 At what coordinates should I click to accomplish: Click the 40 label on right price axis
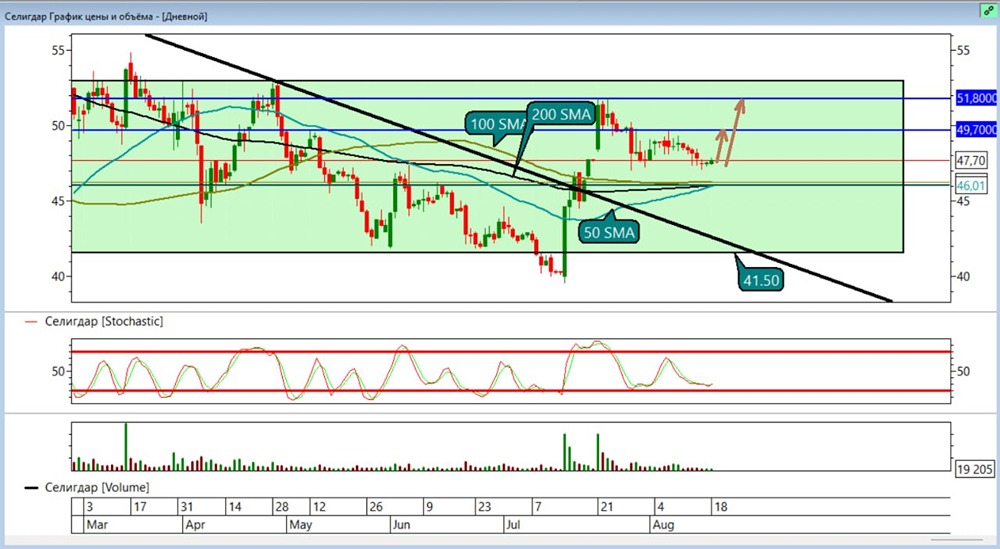963,277
